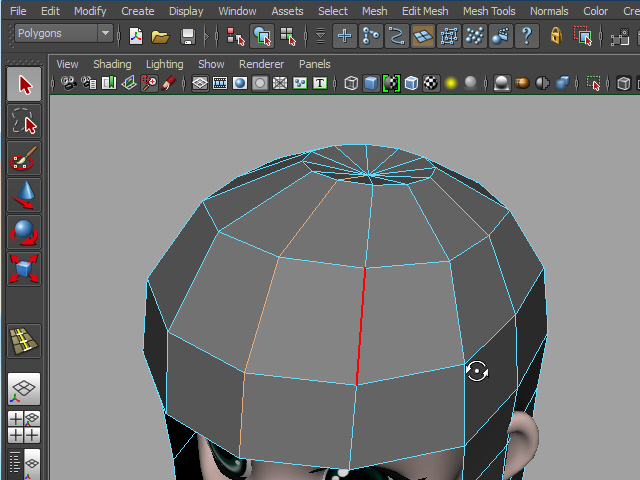Image resolution: width=640 pixels, height=480 pixels.
Task: Switch to single perspective view layout
Action: pyautogui.click(x=24, y=389)
